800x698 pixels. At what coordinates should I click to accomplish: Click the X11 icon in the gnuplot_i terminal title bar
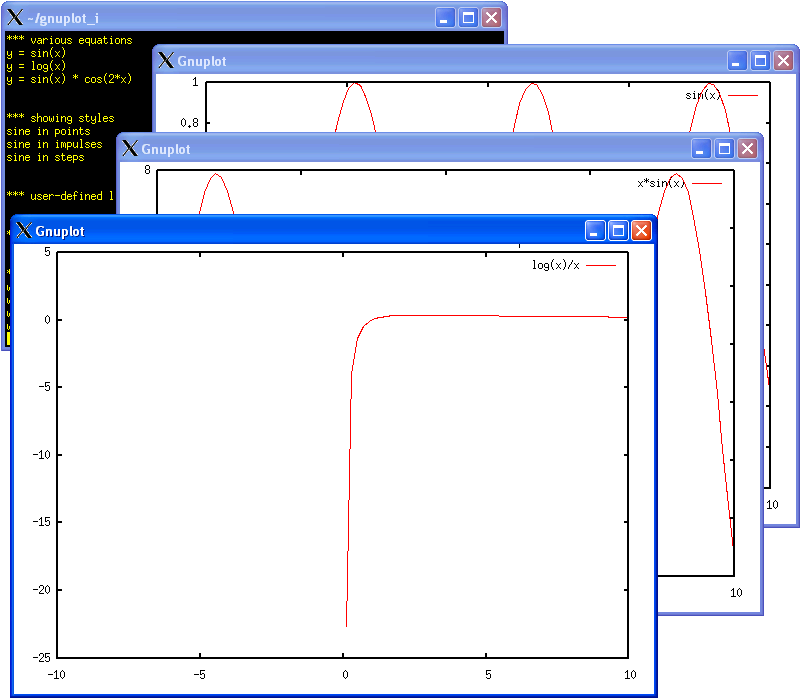point(15,17)
